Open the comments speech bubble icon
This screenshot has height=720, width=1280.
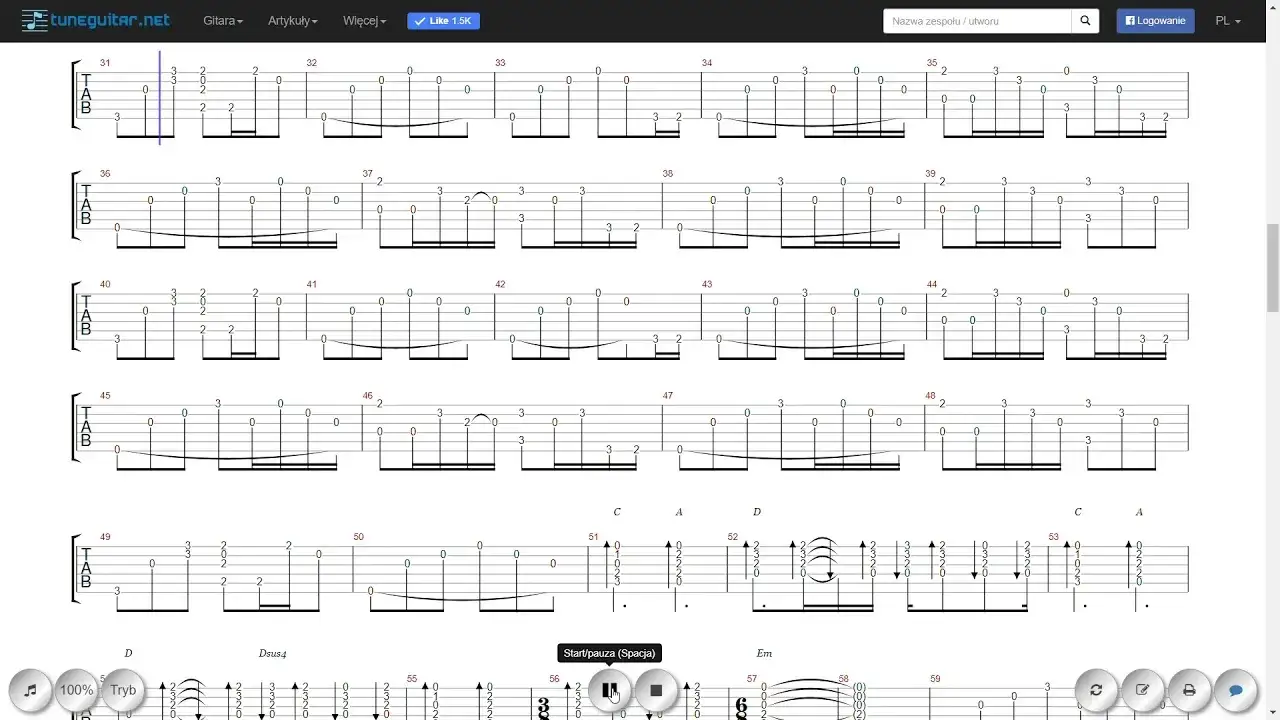1235,690
